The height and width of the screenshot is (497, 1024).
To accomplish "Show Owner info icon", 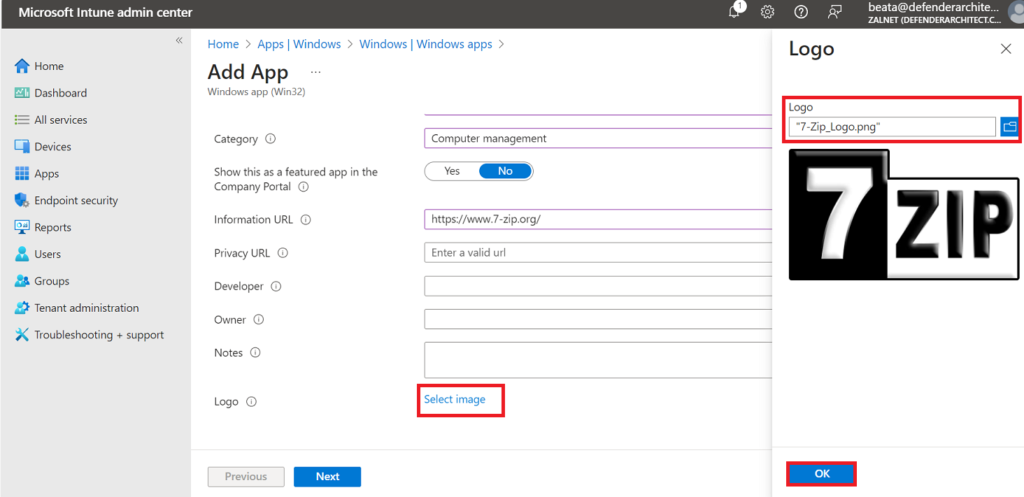I will pyautogui.click(x=259, y=319).
